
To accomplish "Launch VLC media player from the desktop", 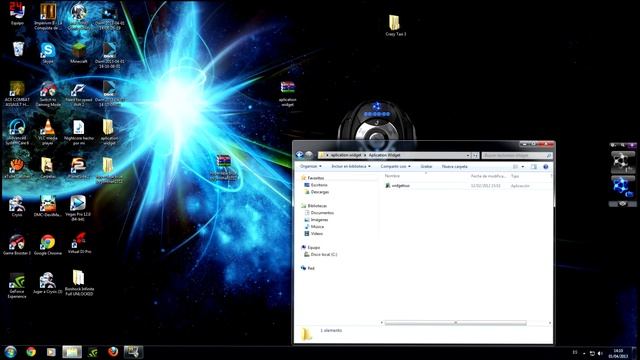I will point(48,132).
